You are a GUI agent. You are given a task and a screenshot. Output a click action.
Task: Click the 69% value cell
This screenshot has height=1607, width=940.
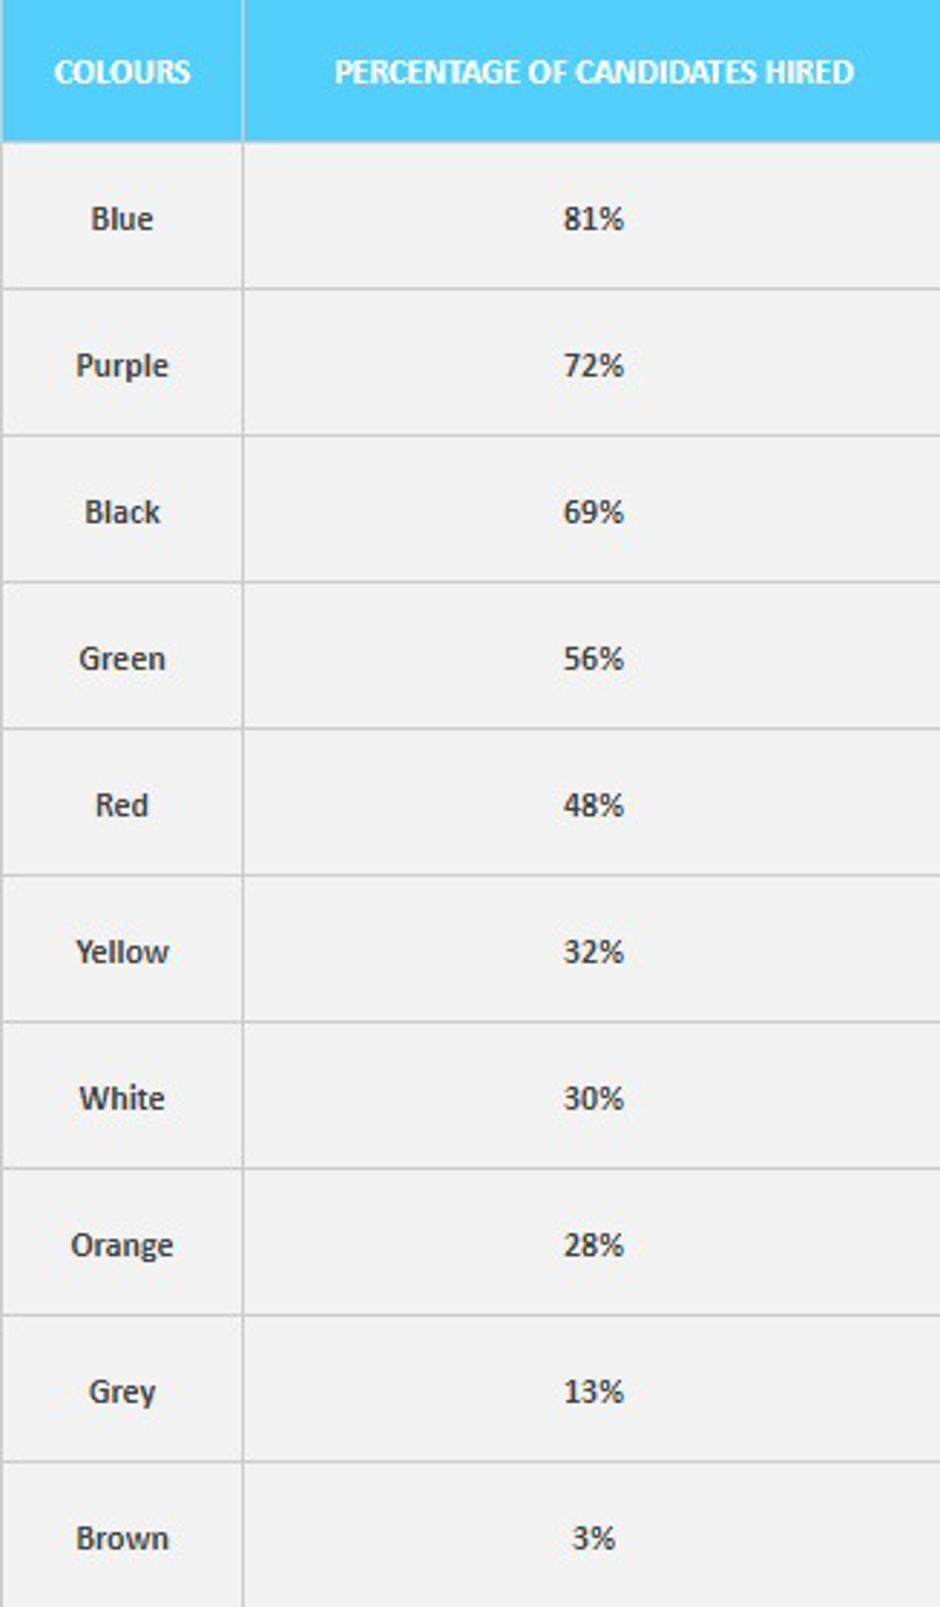[x=593, y=511]
